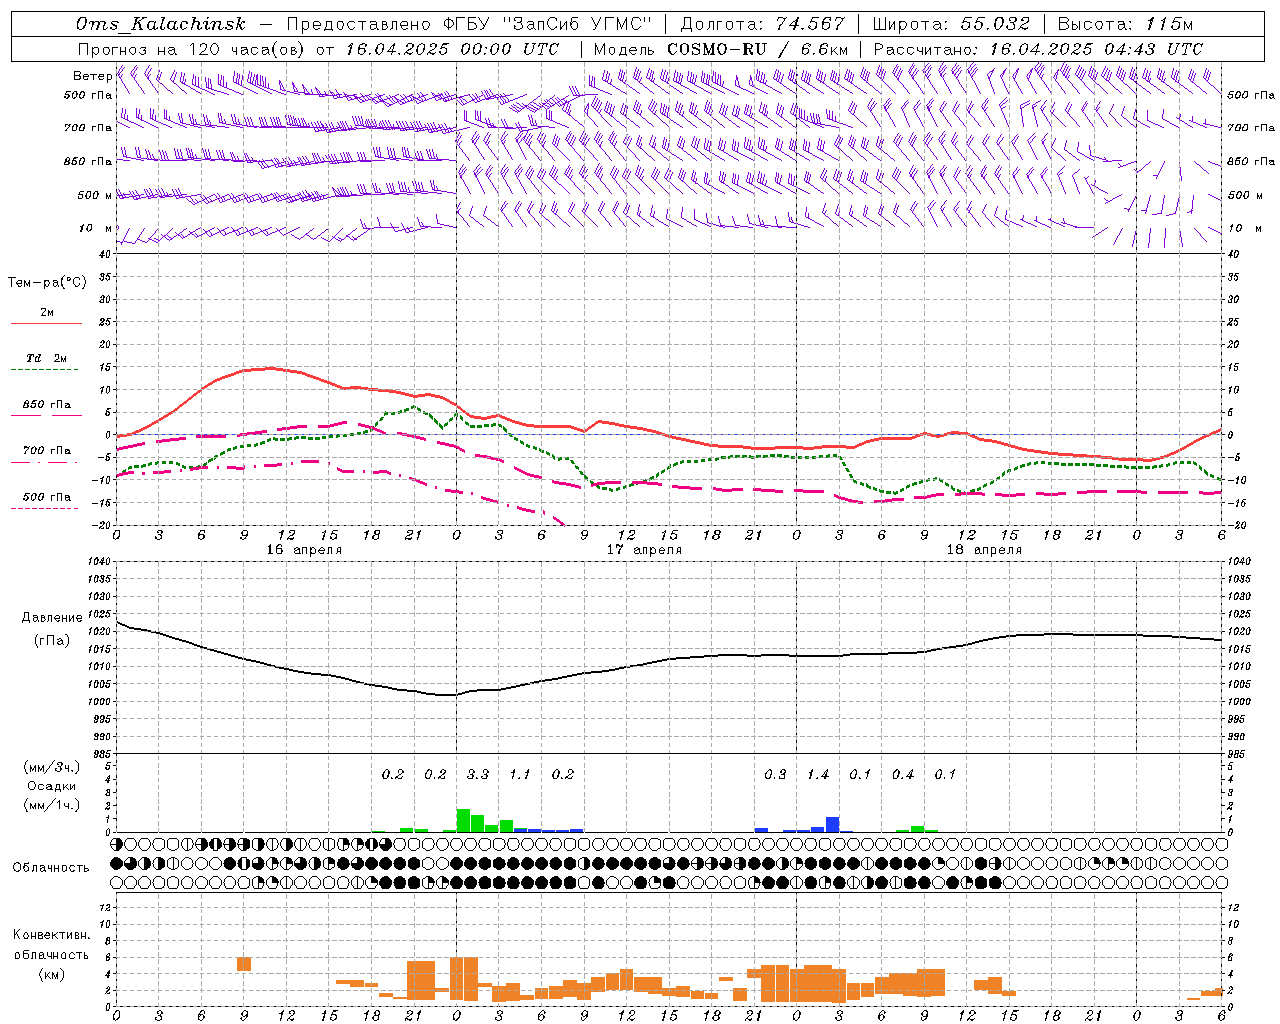Click the 0.4 precipitation total value
This screenshot has height=1024, width=1280.
903,774
